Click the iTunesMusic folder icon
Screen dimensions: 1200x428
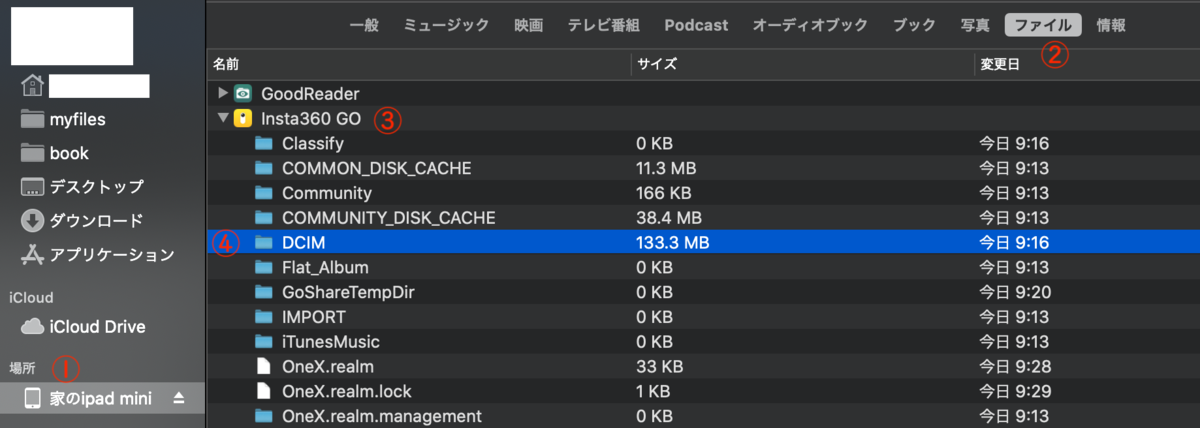tap(264, 341)
